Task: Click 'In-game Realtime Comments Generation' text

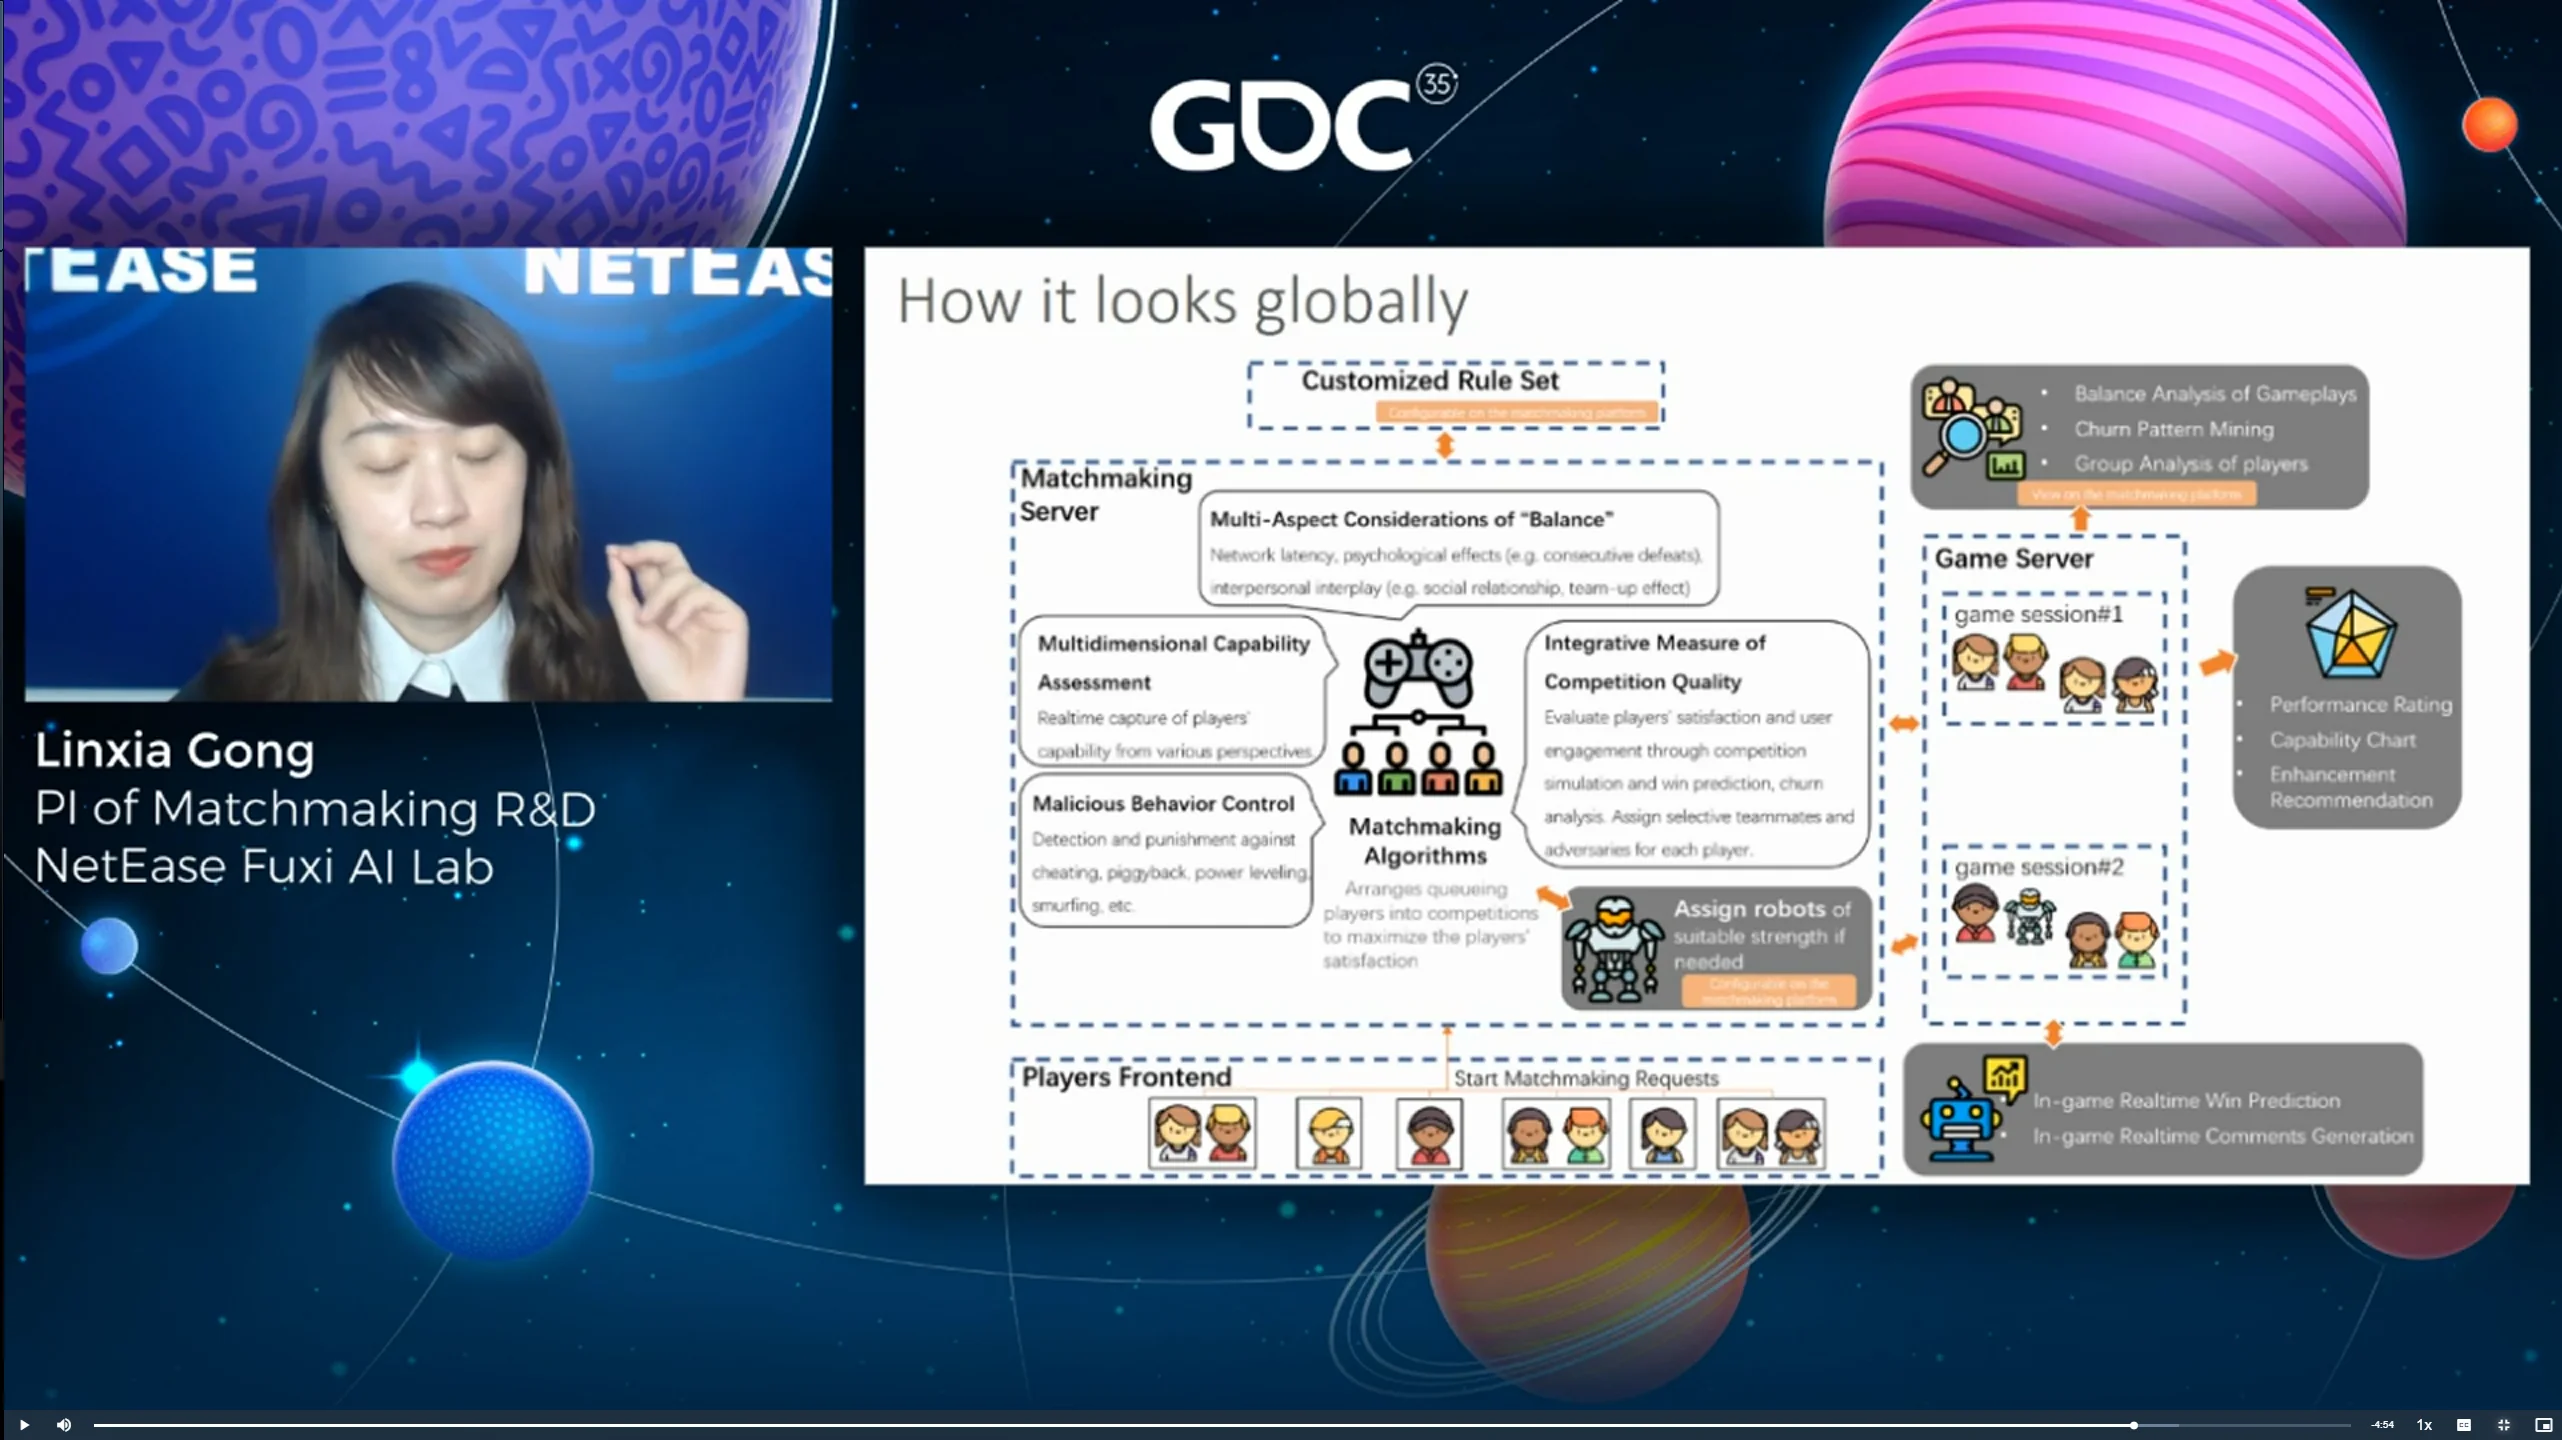Action: [x=2222, y=1136]
